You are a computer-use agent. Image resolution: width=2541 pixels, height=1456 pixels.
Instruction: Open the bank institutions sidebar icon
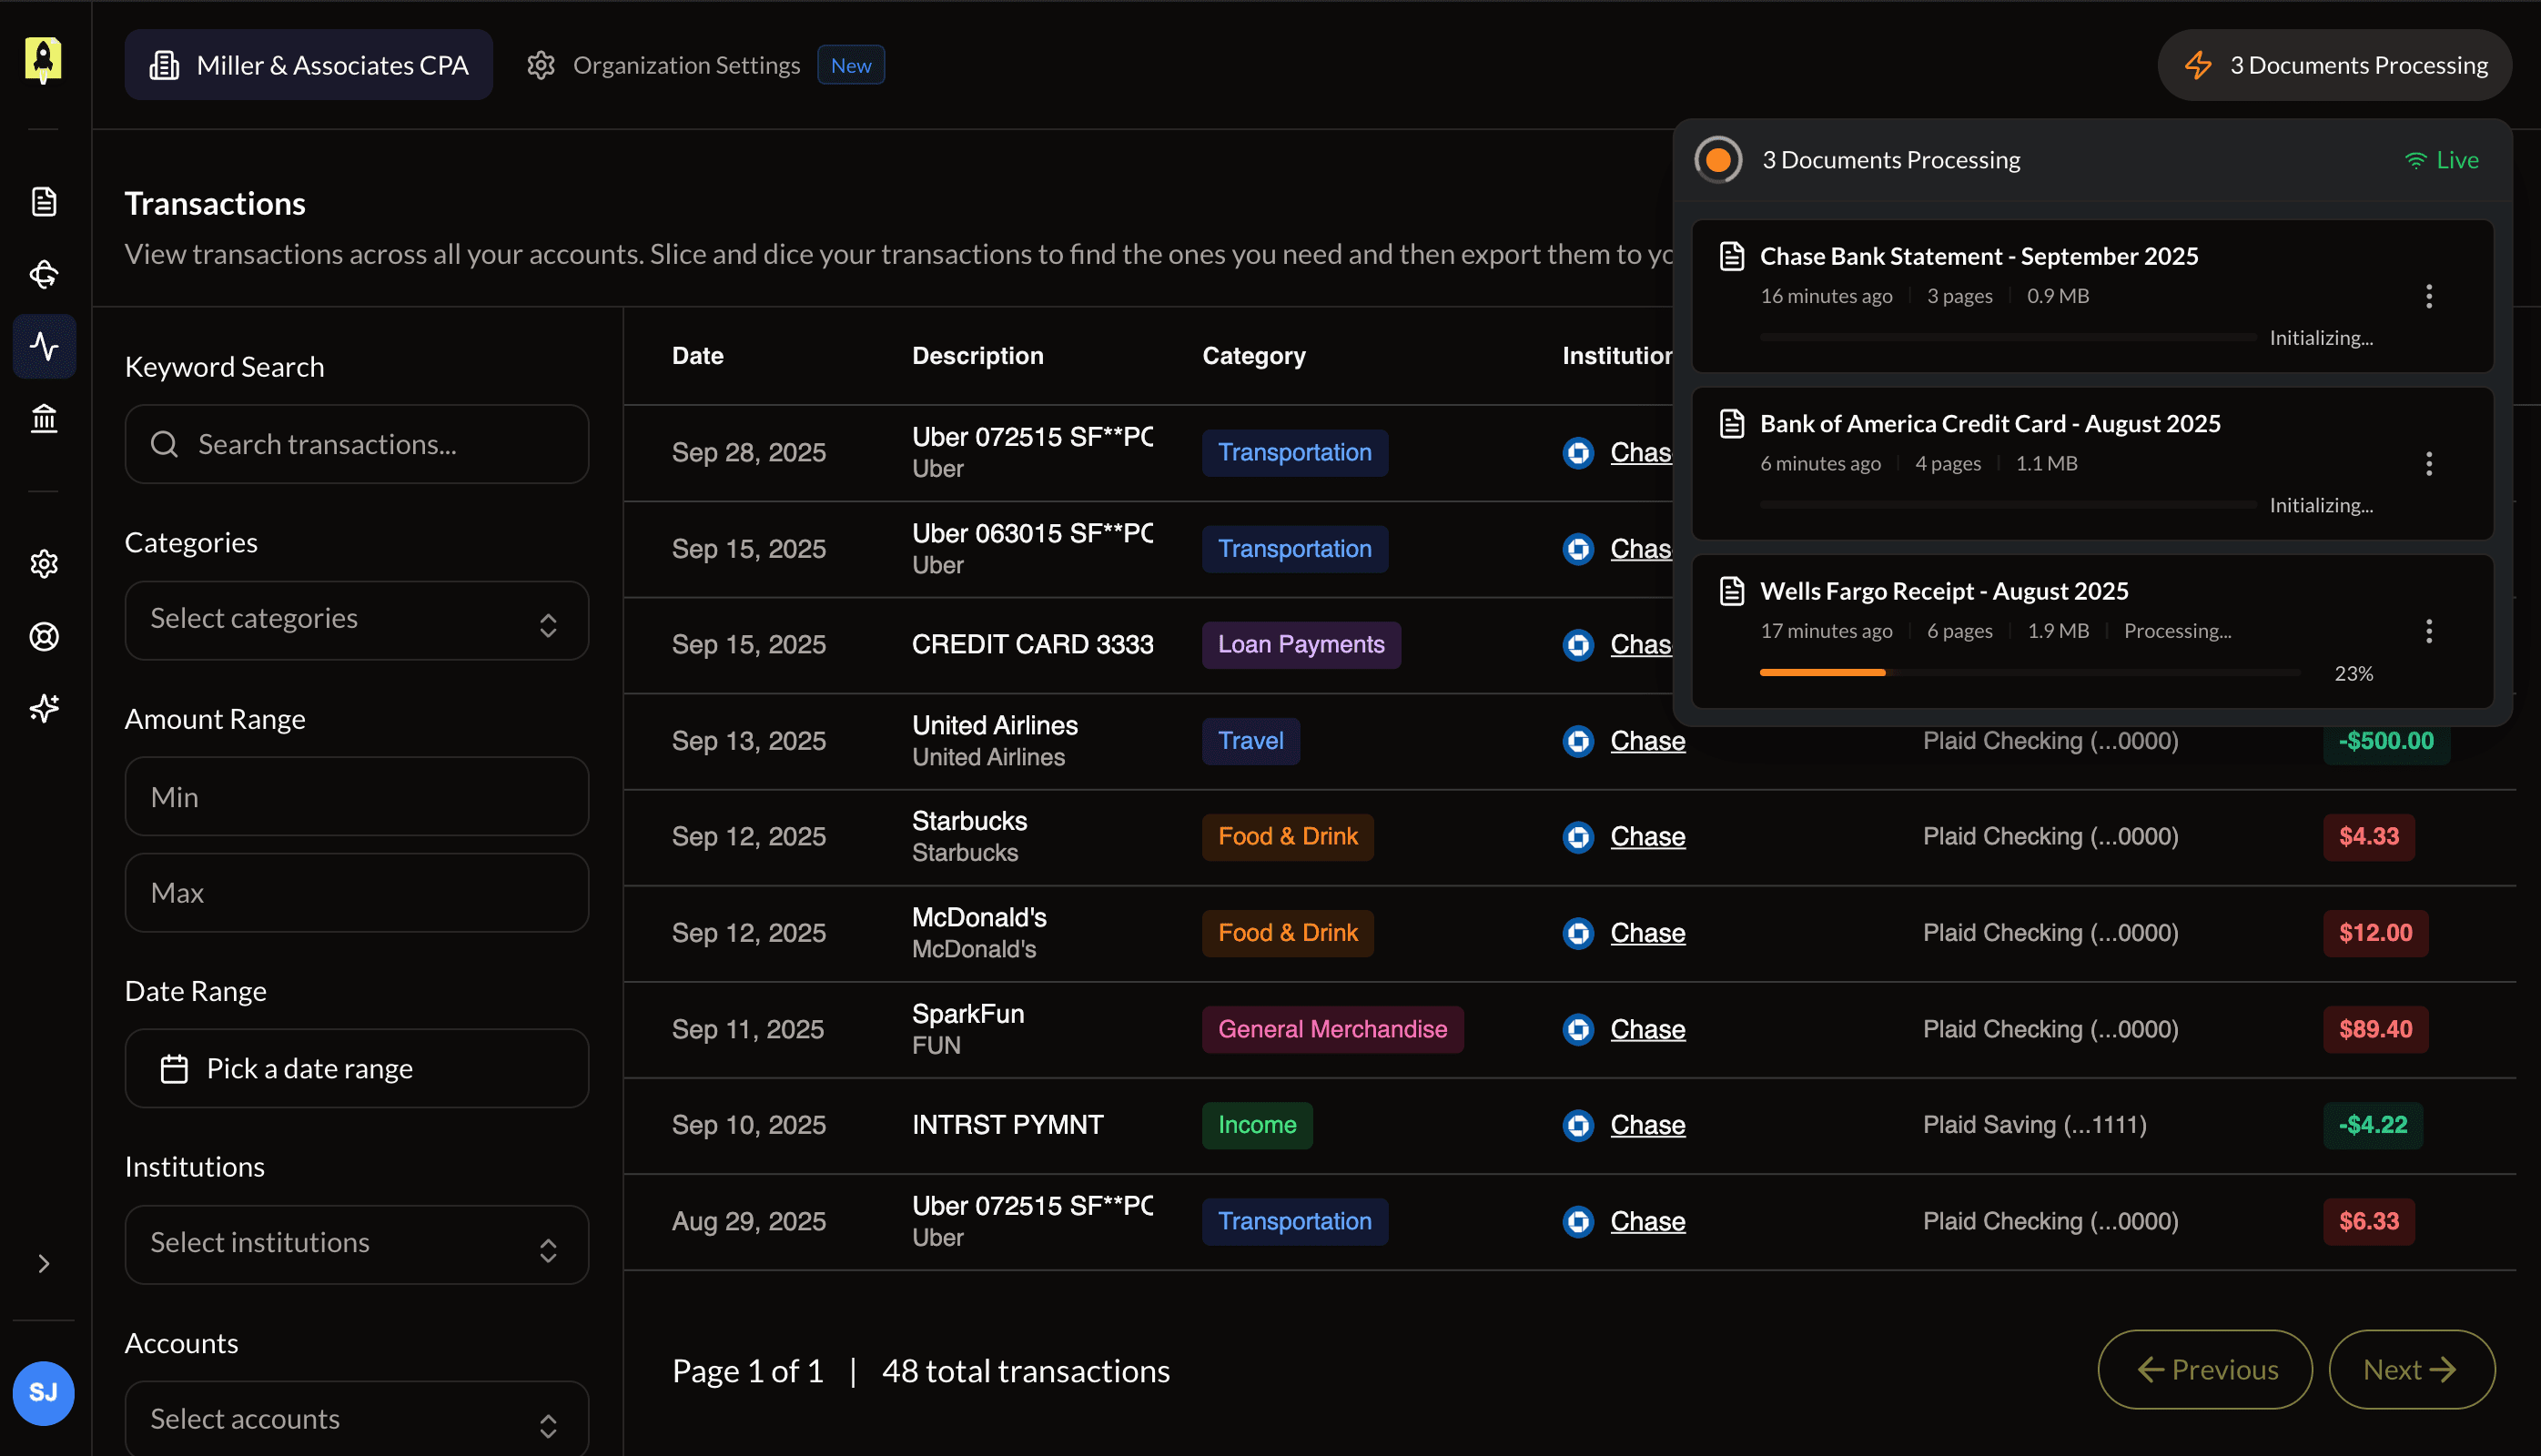click(44, 418)
